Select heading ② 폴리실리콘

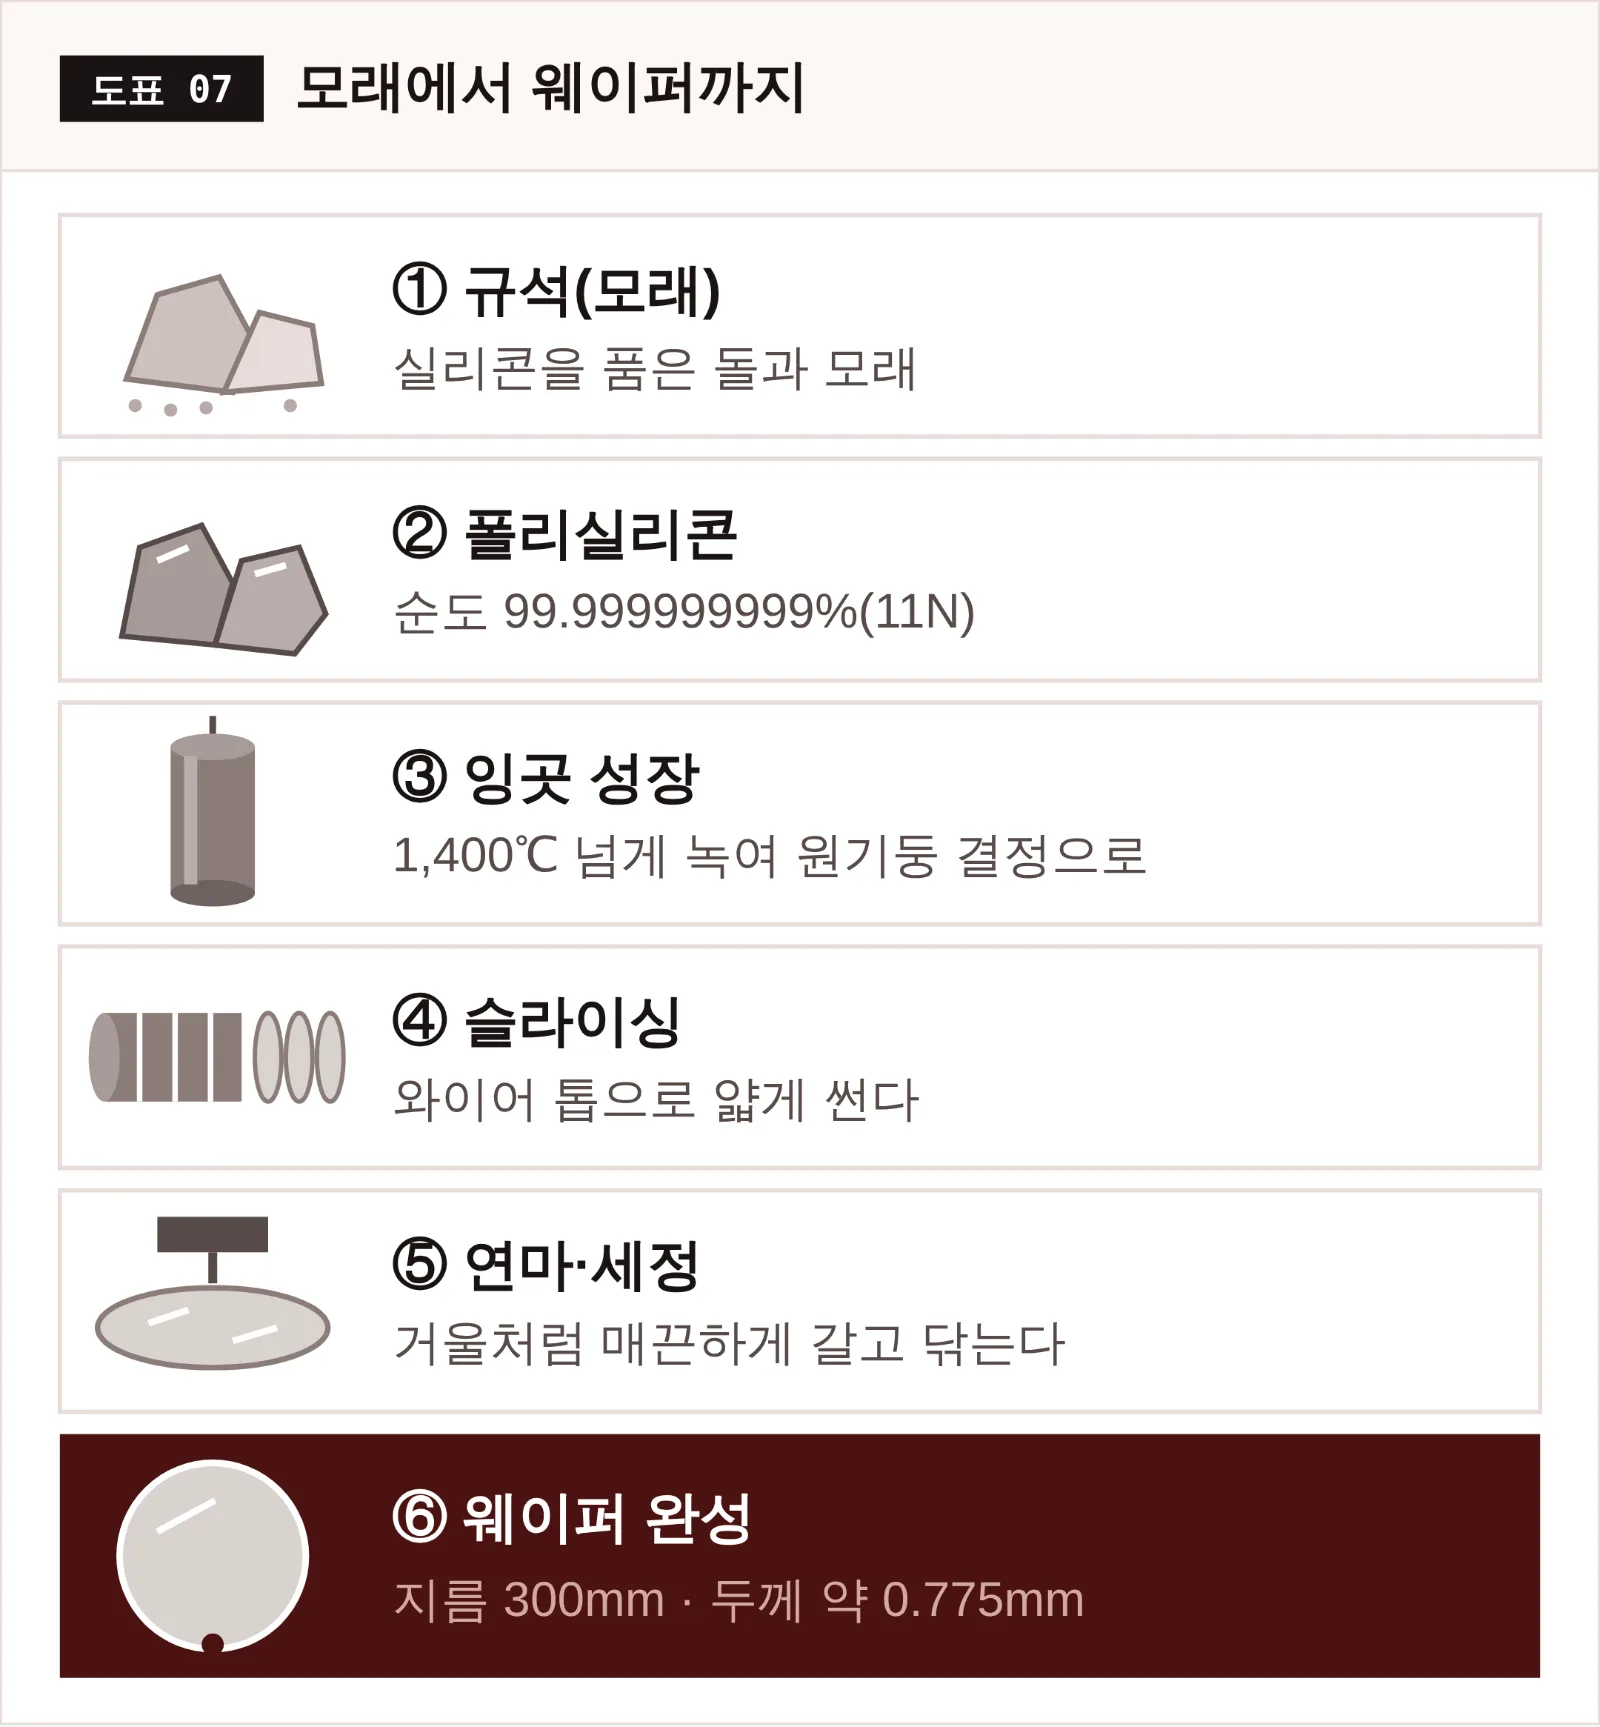[x=565, y=535]
